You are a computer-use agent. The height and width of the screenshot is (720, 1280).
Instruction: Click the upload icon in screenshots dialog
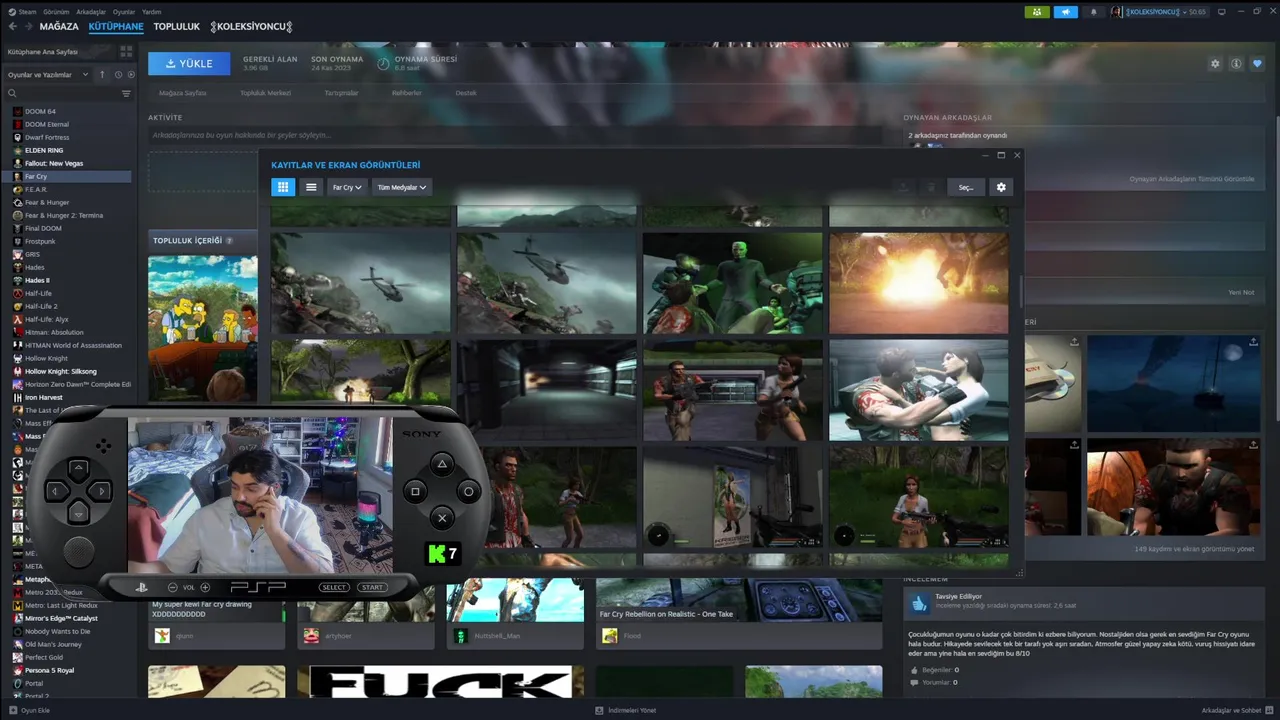tap(902, 187)
